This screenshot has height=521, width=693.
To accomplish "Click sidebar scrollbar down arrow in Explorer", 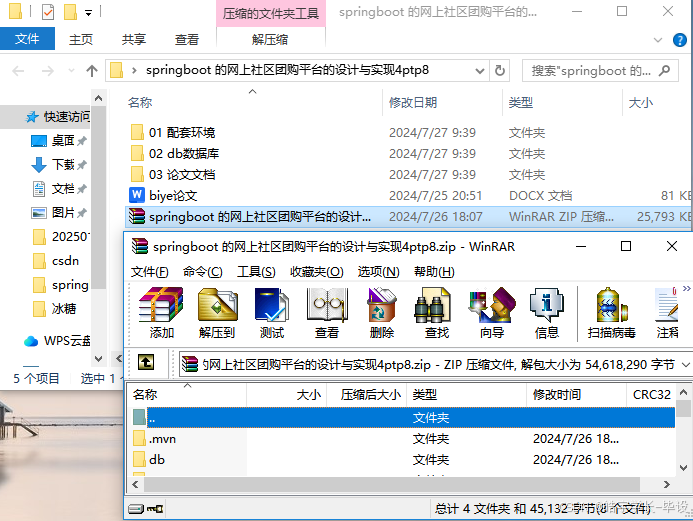I will (x=98, y=359).
